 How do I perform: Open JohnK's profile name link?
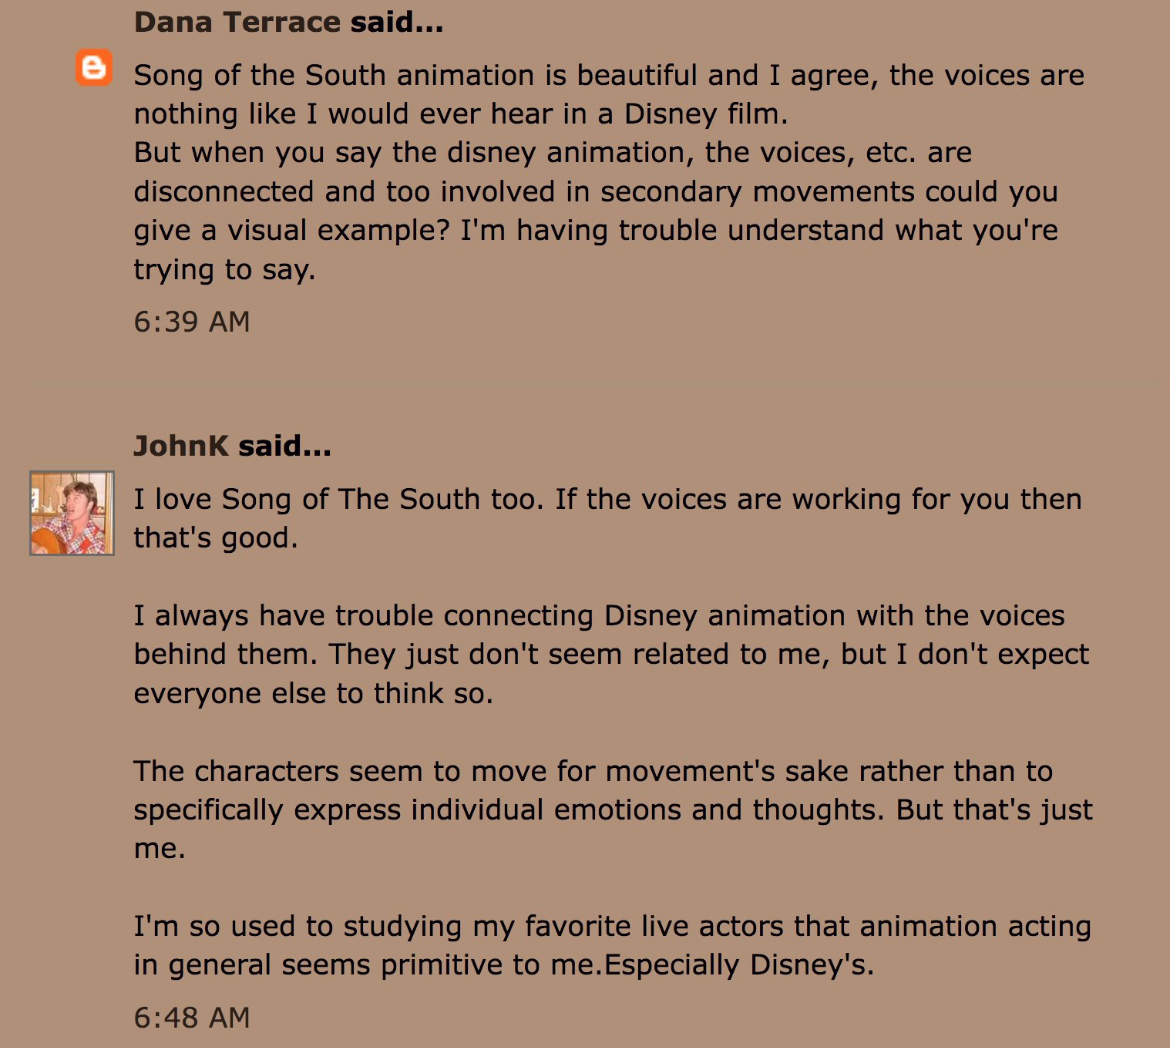[181, 446]
